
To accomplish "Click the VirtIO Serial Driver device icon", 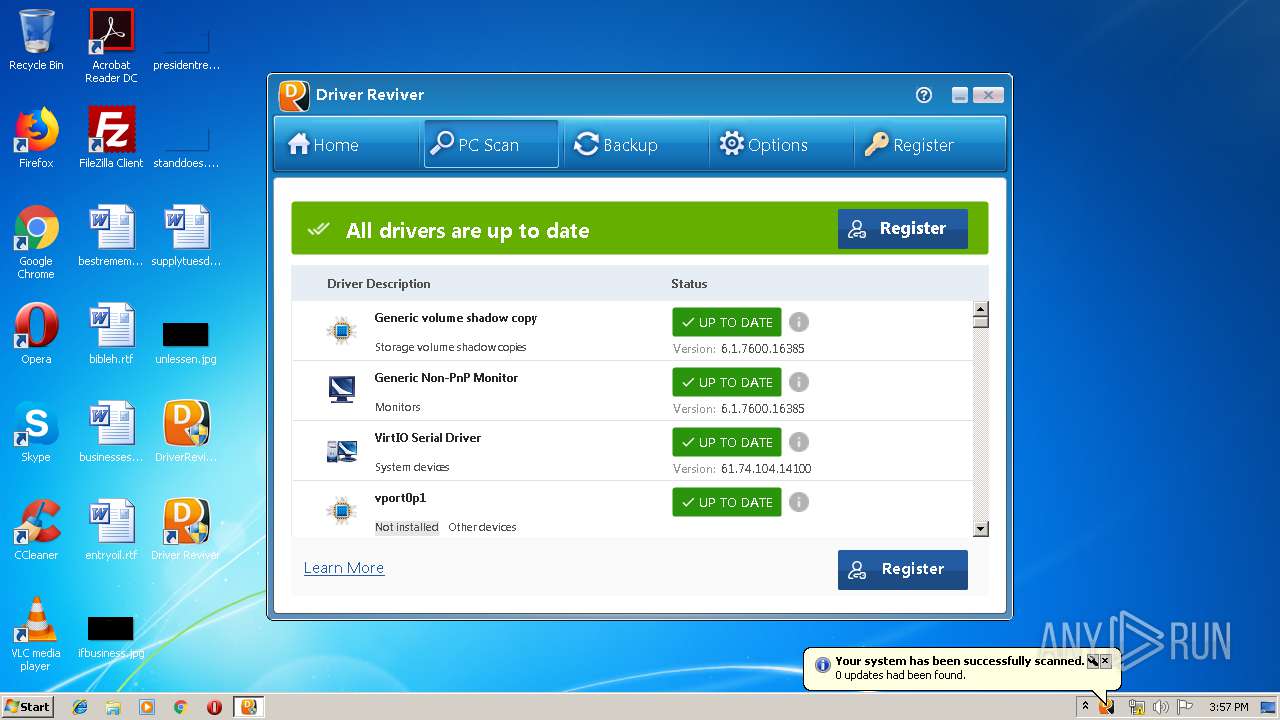I will click(342, 451).
